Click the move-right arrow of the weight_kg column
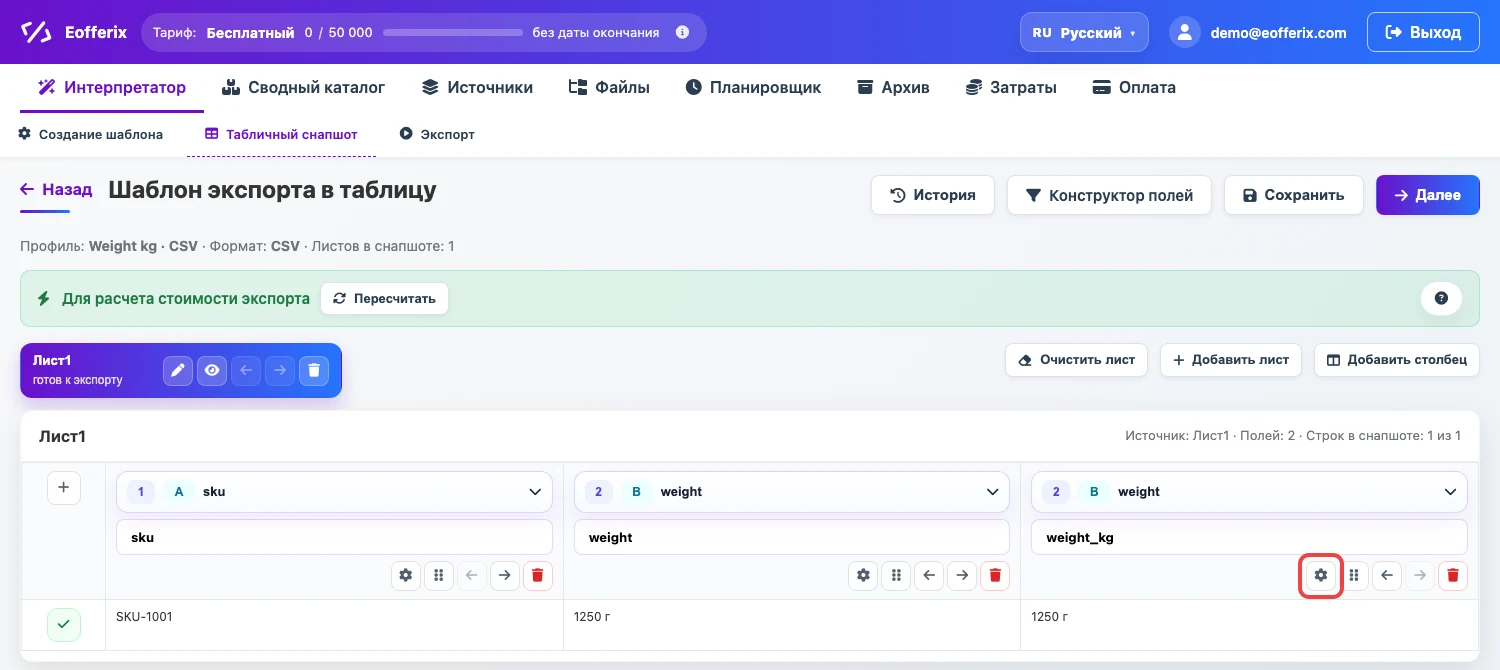The height and width of the screenshot is (670, 1500). (1420, 575)
